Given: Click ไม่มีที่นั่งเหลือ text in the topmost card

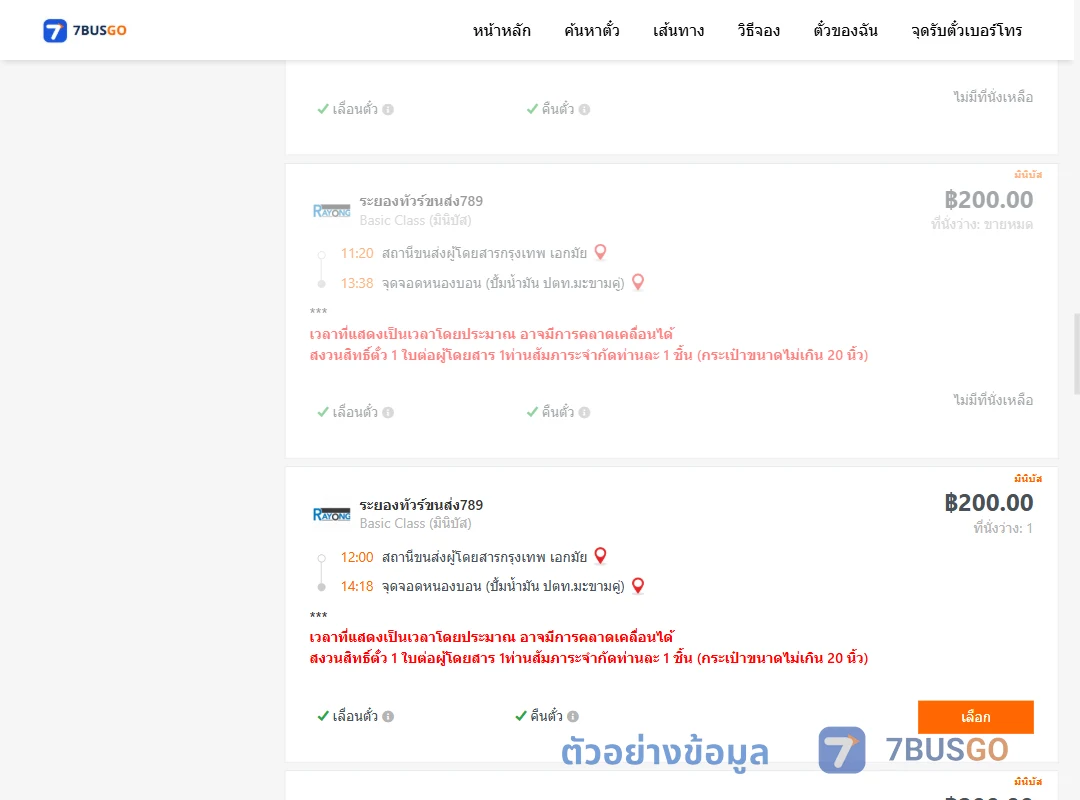Looking at the screenshot, I should pyautogui.click(x=993, y=97).
